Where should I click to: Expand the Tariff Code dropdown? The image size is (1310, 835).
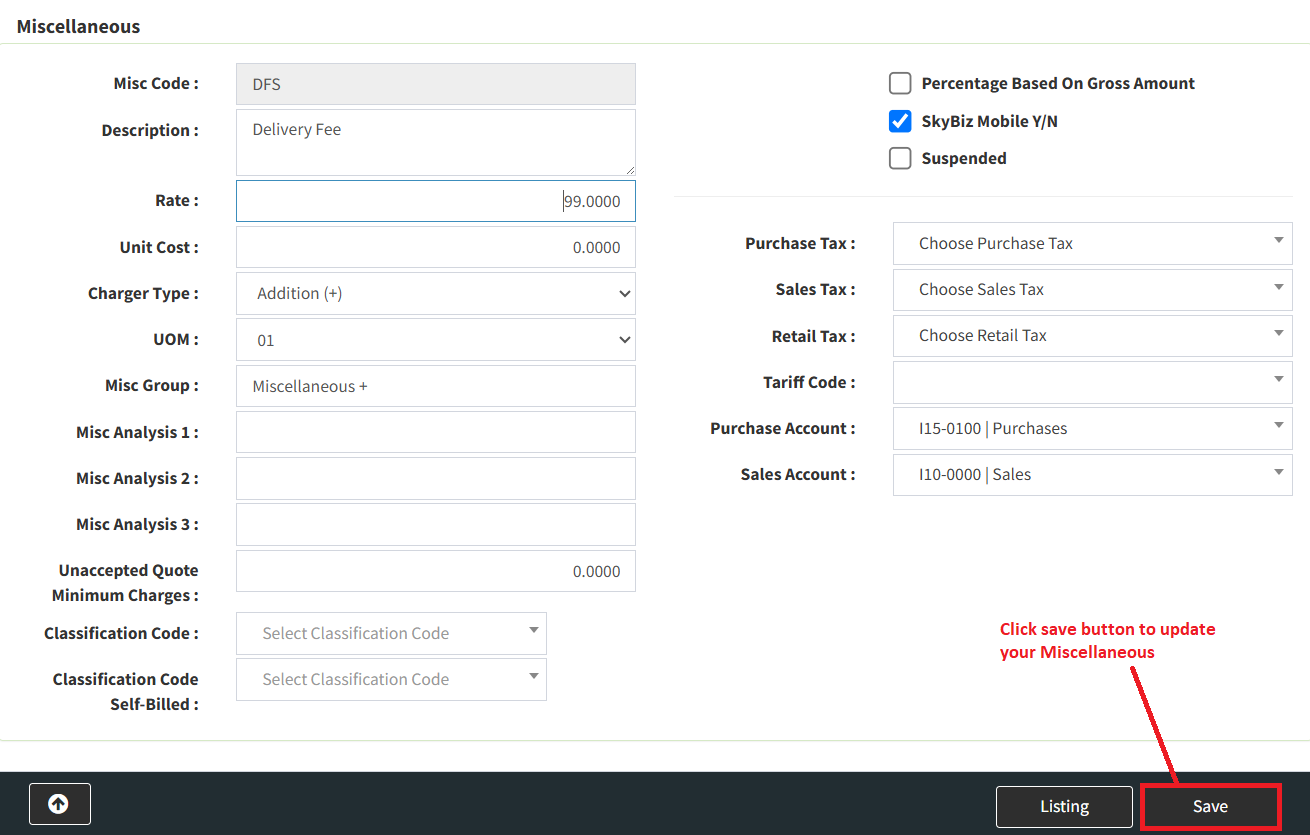pos(1092,382)
